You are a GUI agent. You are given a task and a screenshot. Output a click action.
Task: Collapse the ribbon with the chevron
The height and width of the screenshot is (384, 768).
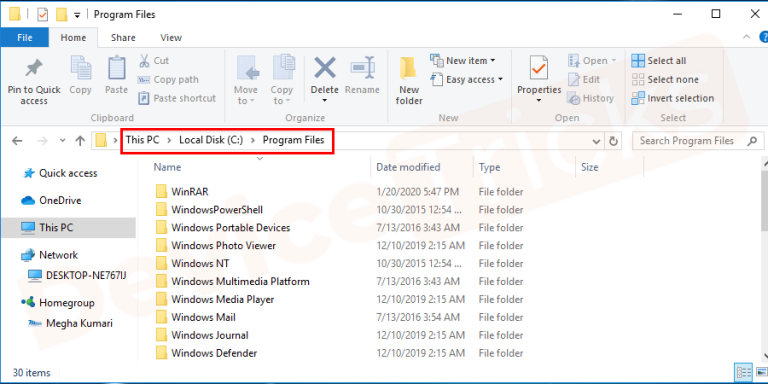click(746, 37)
